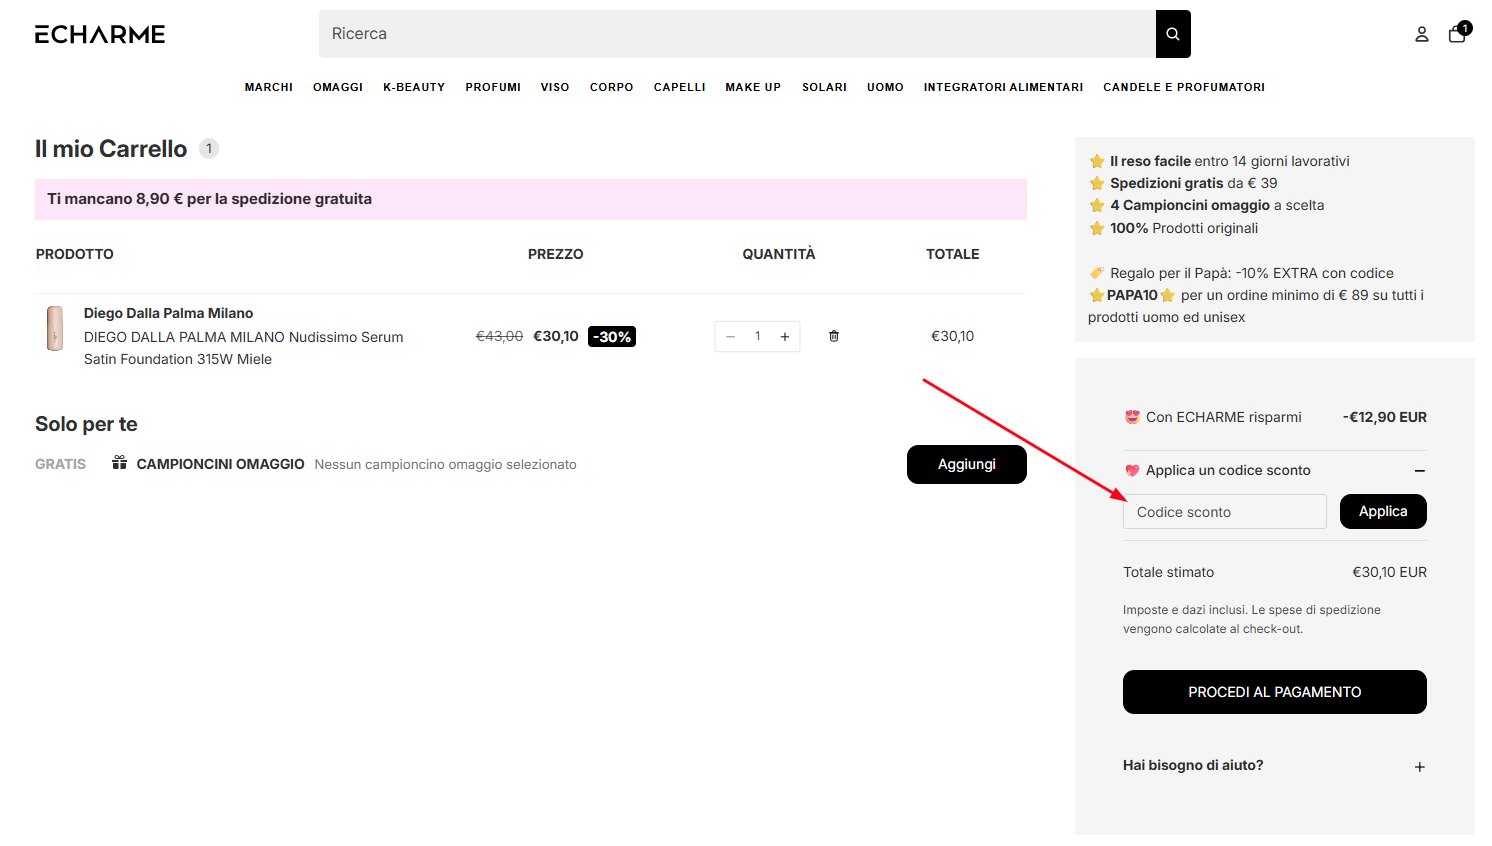Delete the Nudissimo Serum with the trash icon
The image size is (1492, 846).
833,336
